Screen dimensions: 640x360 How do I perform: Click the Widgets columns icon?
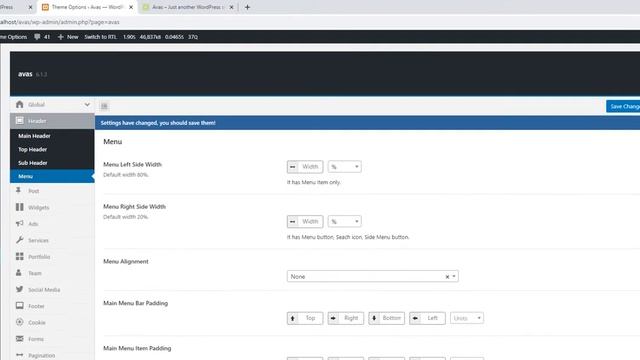[x=19, y=207]
